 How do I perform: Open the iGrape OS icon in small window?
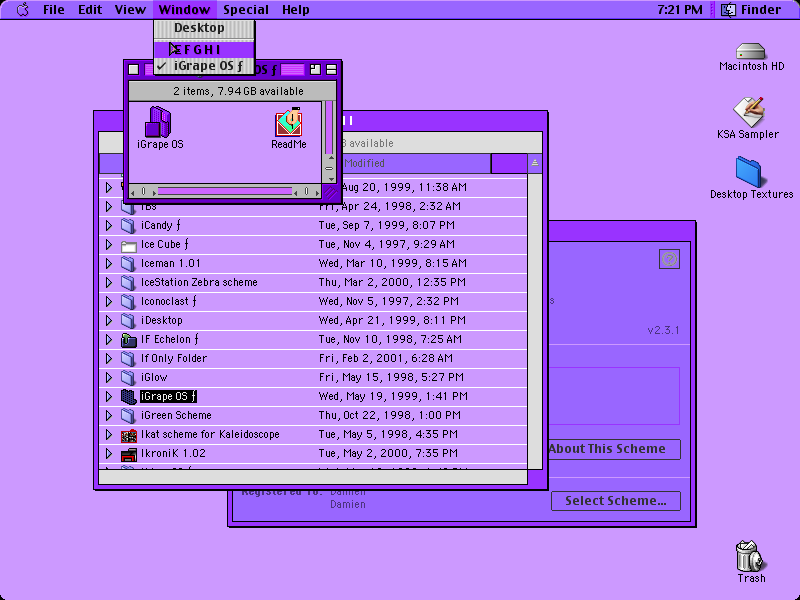(158, 122)
